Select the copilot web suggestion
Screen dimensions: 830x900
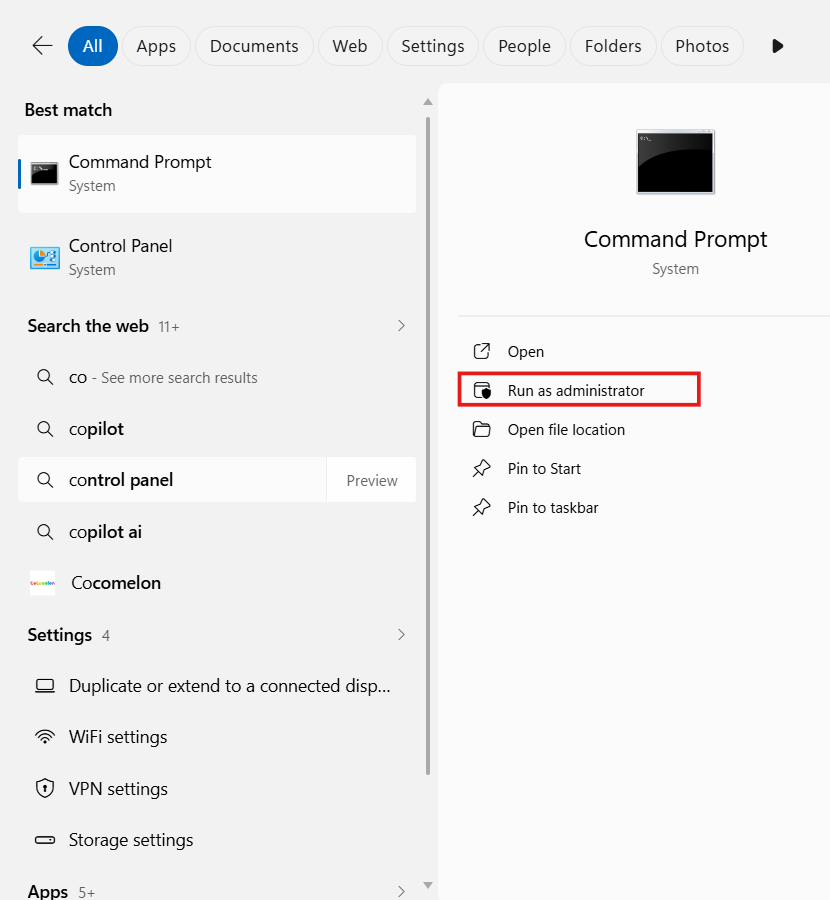217,429
